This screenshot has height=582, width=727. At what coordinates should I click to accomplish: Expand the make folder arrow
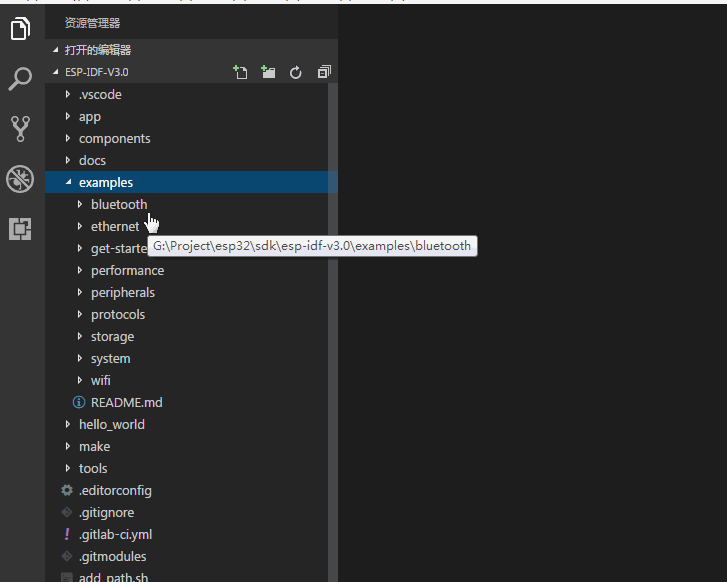[68, 446]
